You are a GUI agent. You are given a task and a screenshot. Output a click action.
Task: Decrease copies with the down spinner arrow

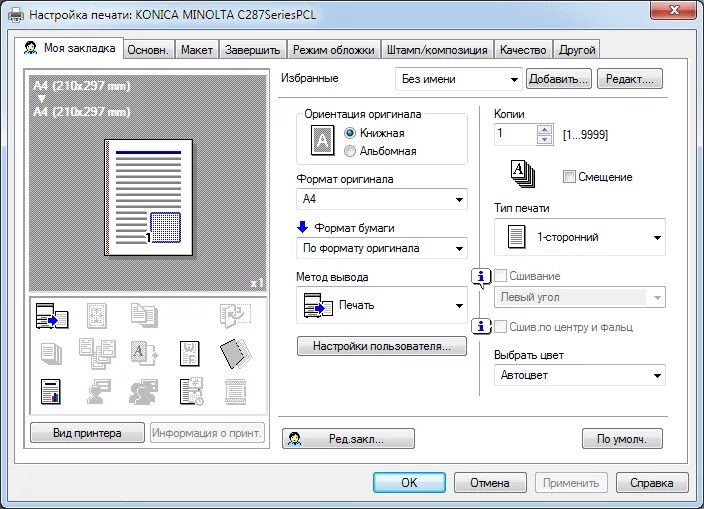[545, 139]
